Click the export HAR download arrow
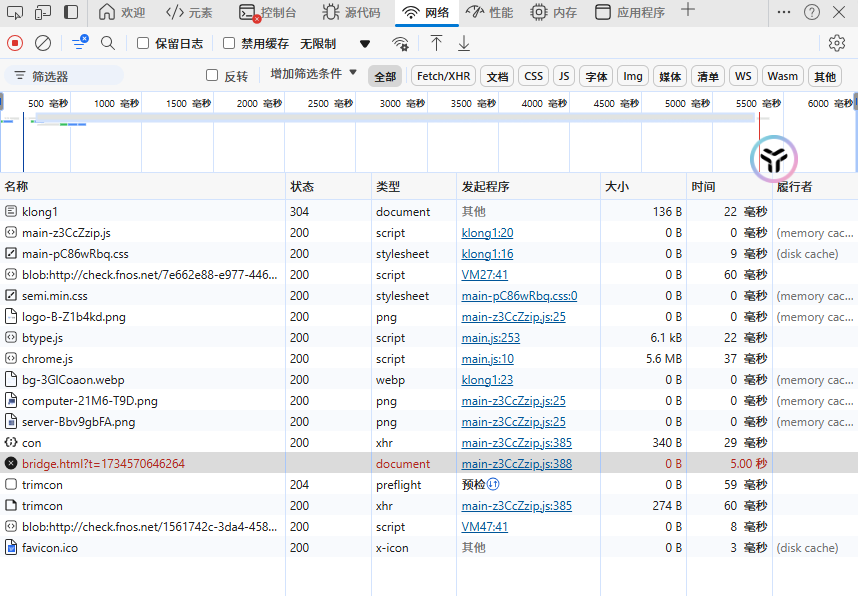 click(x=464, y=43)
